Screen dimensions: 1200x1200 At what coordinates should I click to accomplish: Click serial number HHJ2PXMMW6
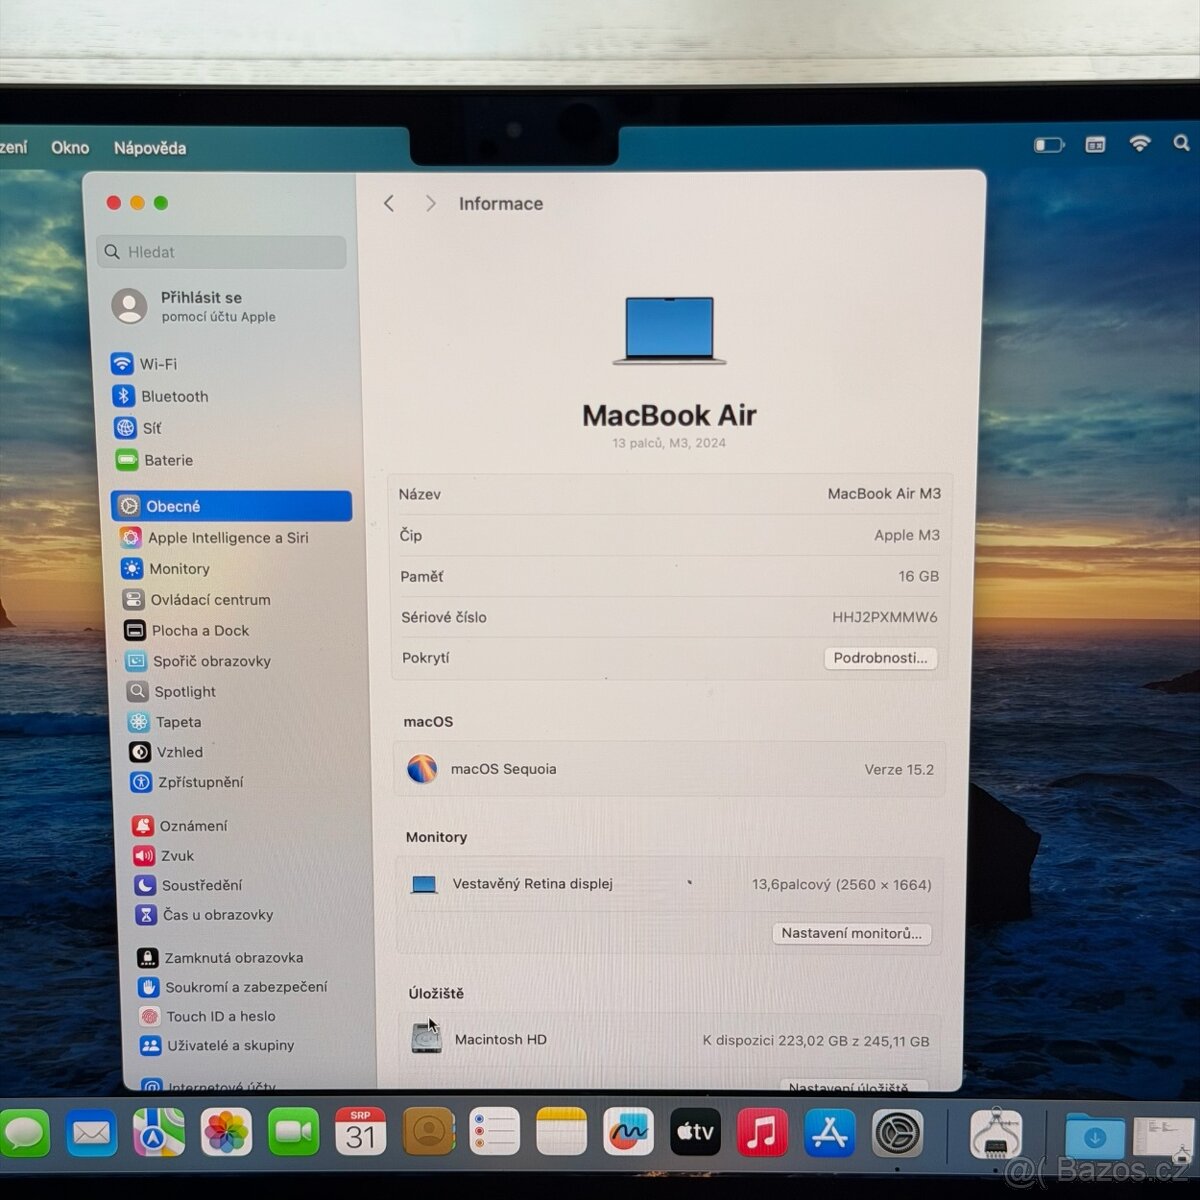pyautogui.click(x=885, y=617)
